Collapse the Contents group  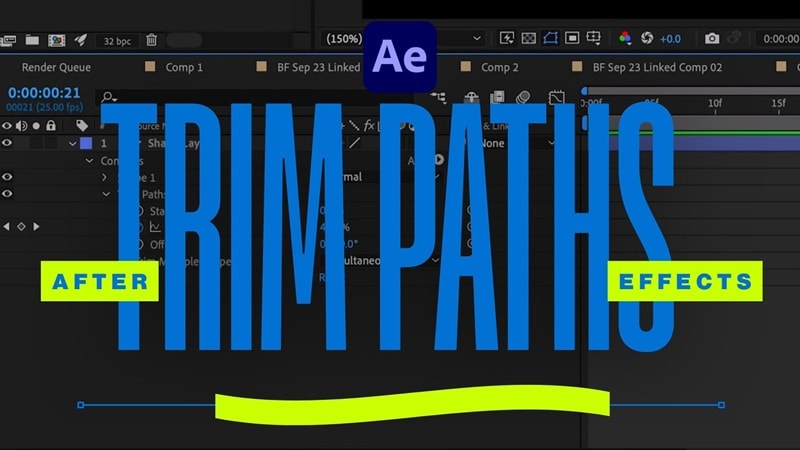[x=90, y=161]
